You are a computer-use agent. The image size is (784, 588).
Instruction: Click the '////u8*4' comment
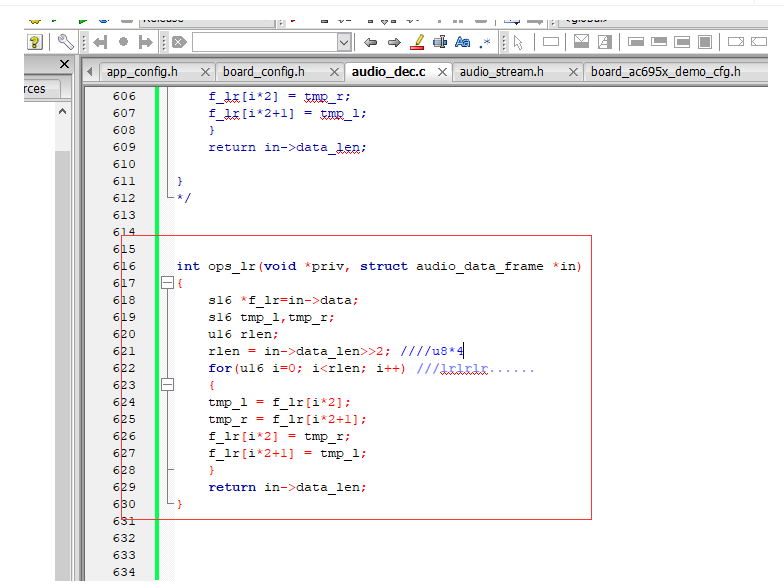432,351
